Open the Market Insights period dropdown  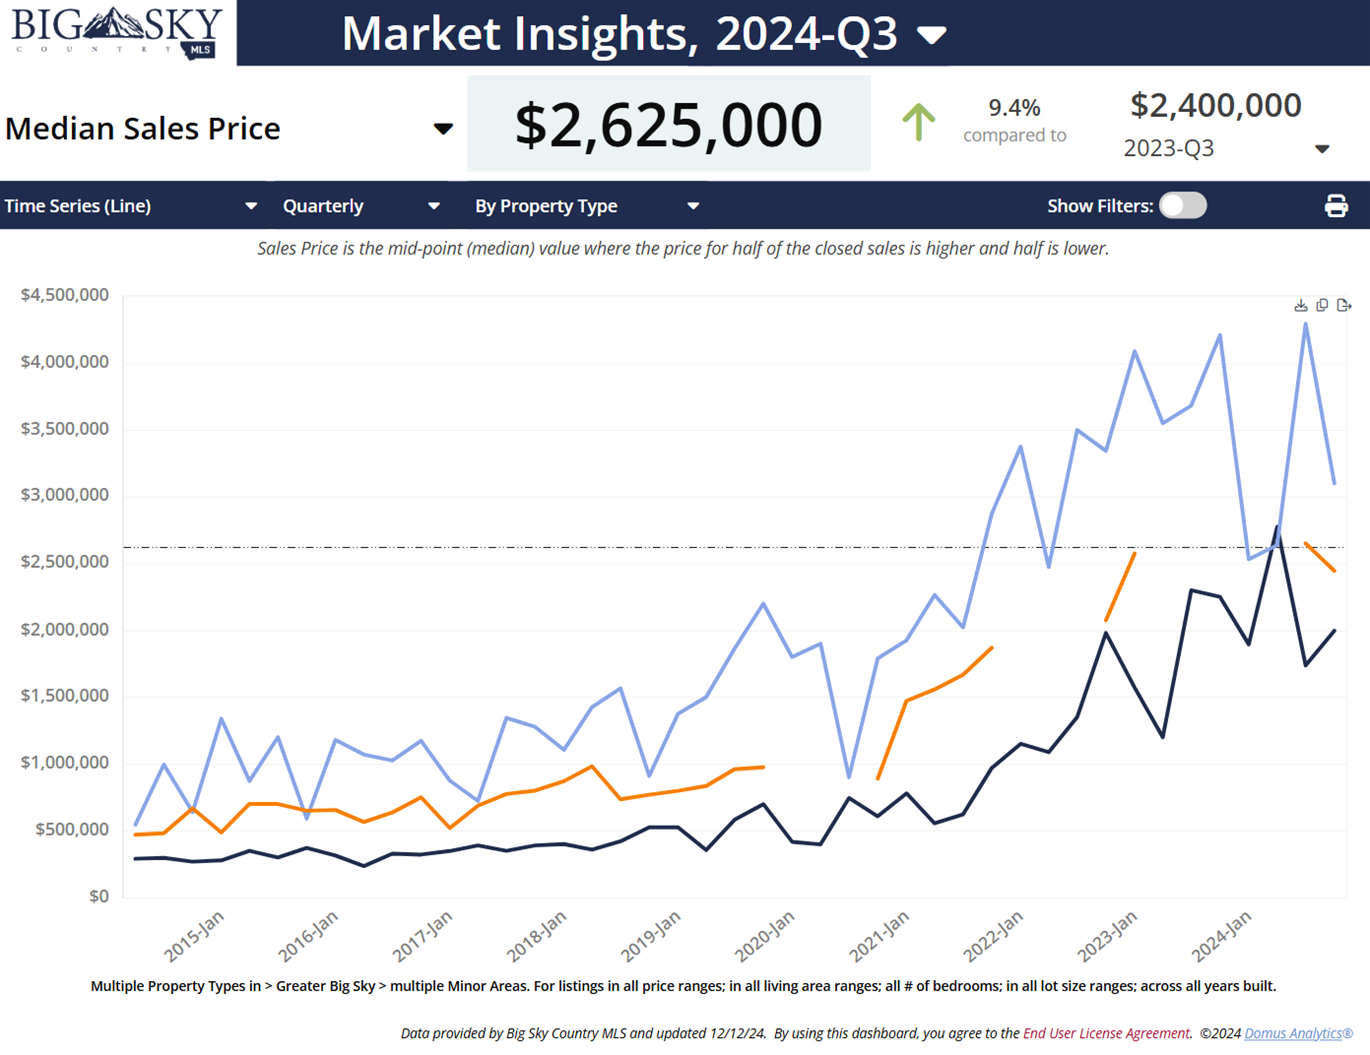point(932,36)
